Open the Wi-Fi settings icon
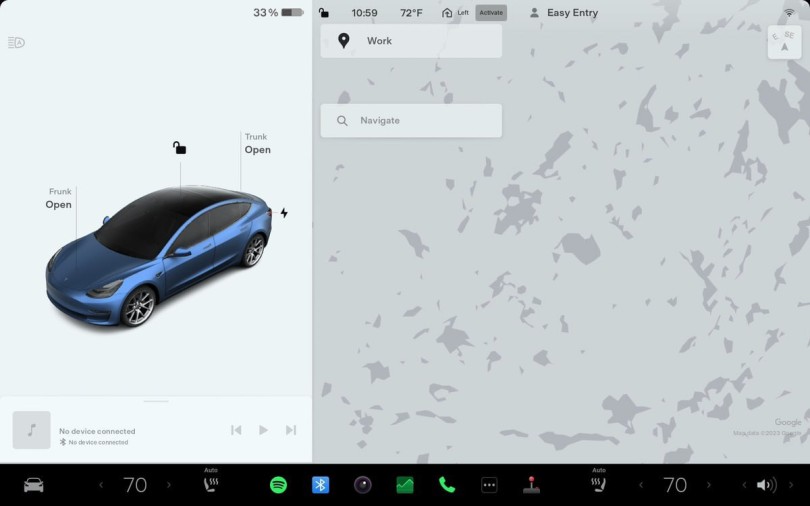This screenshot has width=810, height=506. coord(789,13)
